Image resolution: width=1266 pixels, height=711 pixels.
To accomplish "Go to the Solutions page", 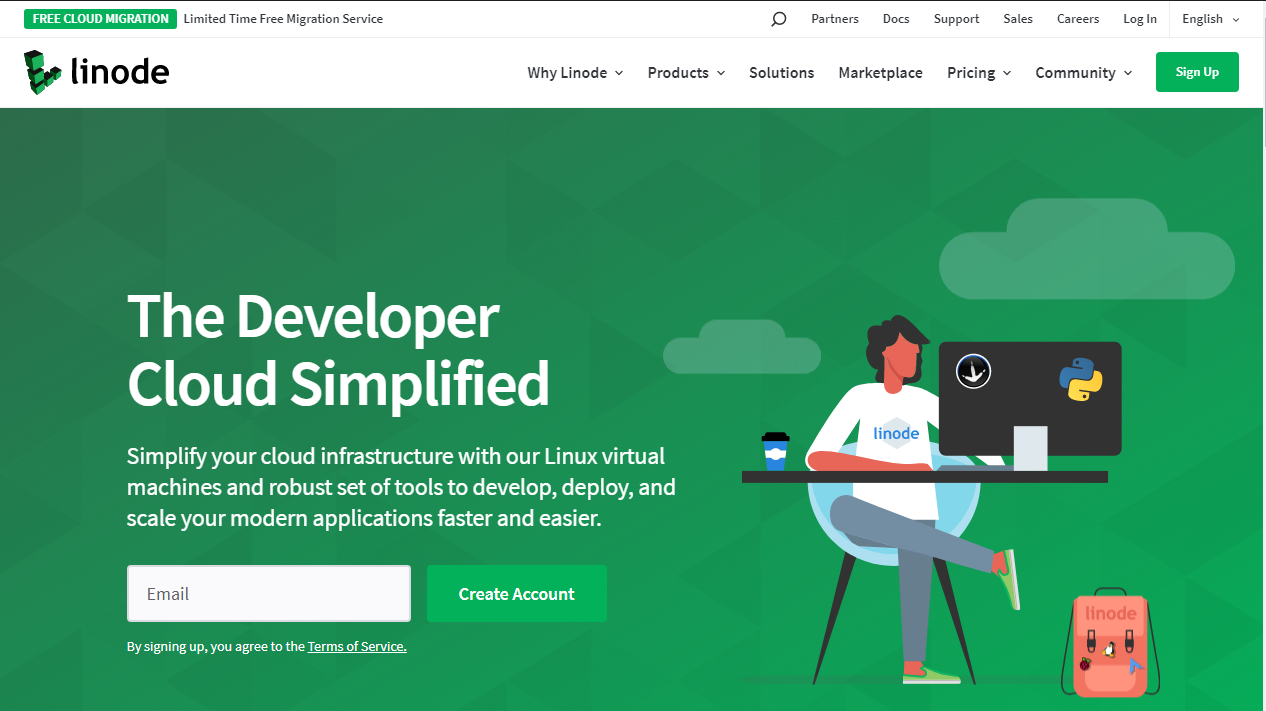I will (x=781, y=73).
